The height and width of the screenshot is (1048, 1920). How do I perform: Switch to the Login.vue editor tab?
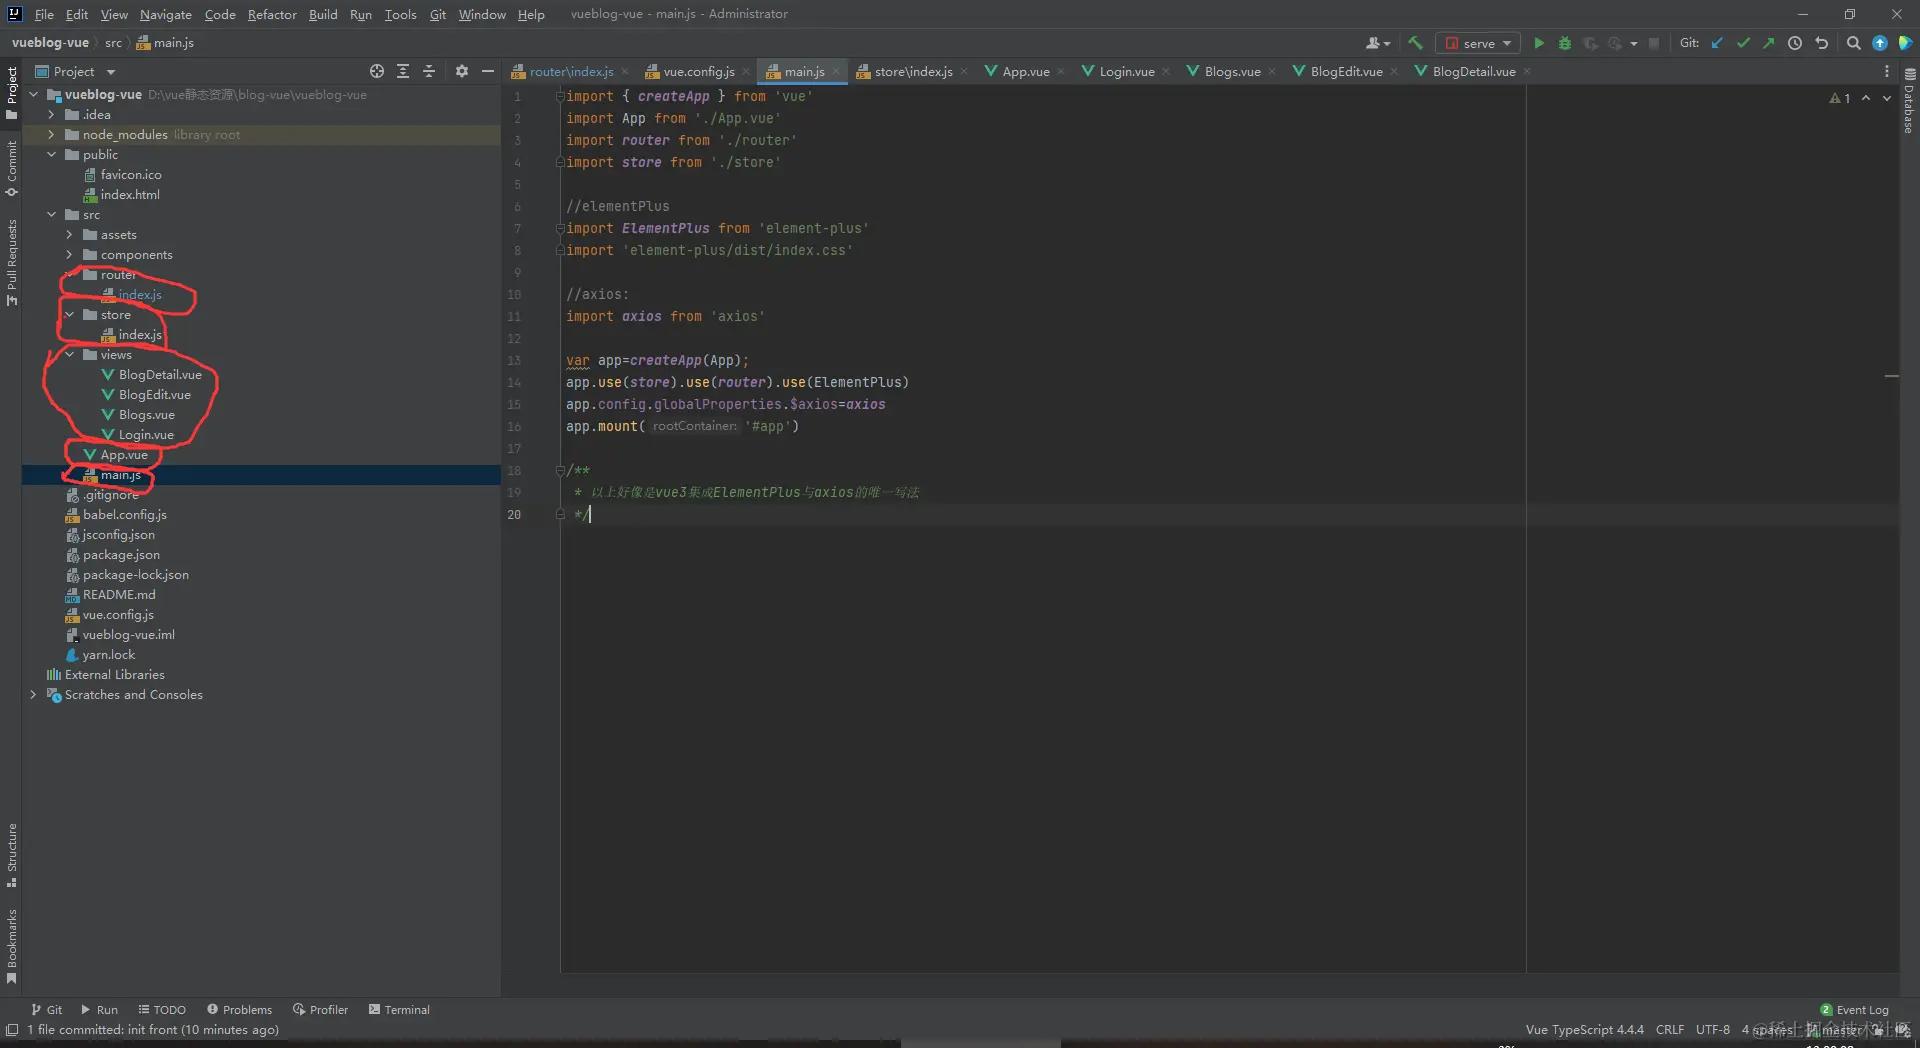tap(1126, 71)
